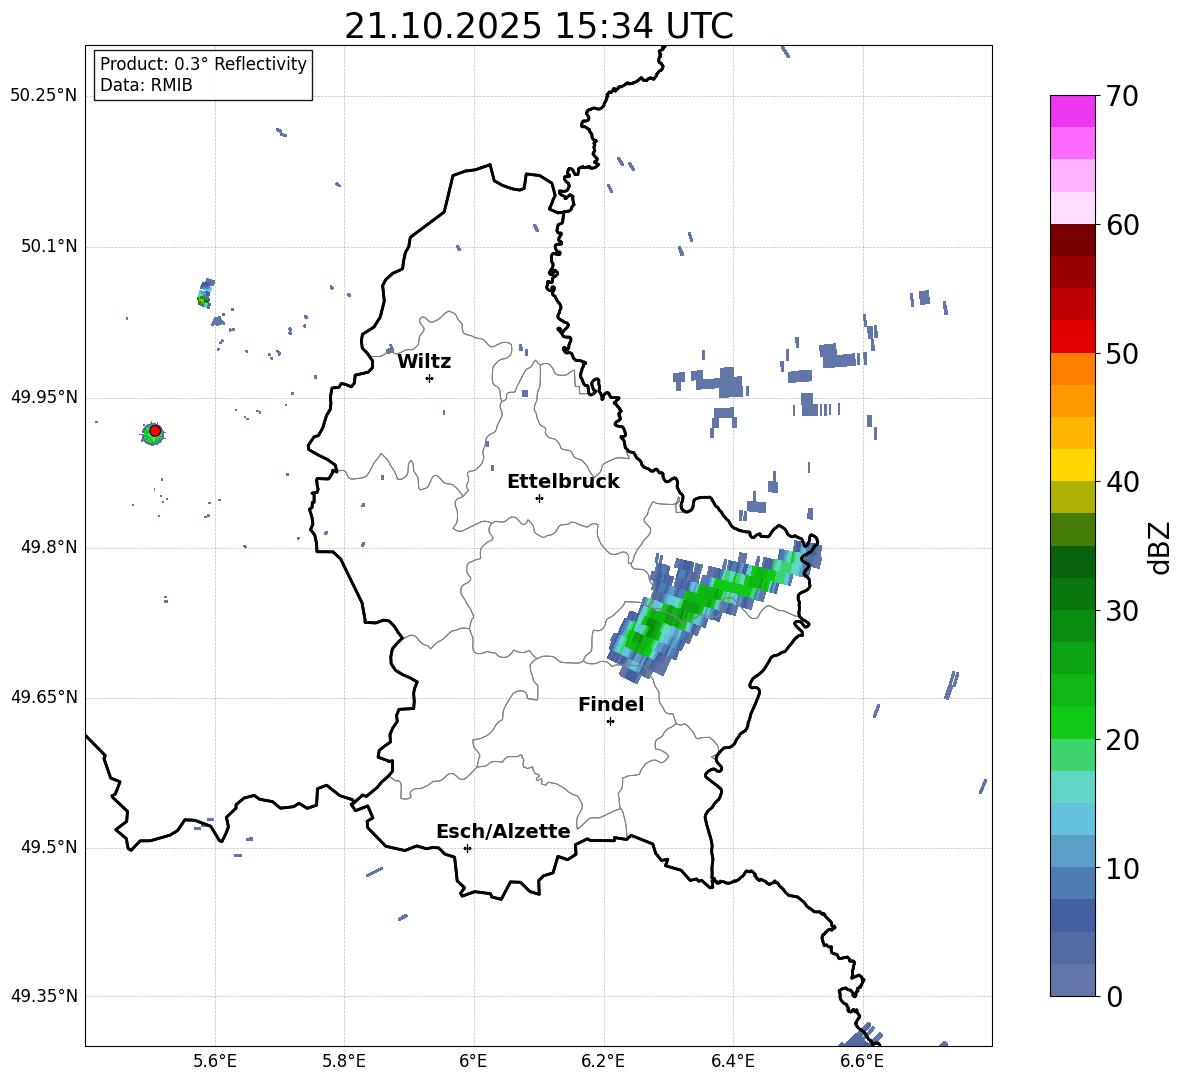Click the small echo cluster near 50.05°N 5.6°E
The width and height of the screenshot is (1184, 1081).
pyautogui.click(x=205, y=293)
